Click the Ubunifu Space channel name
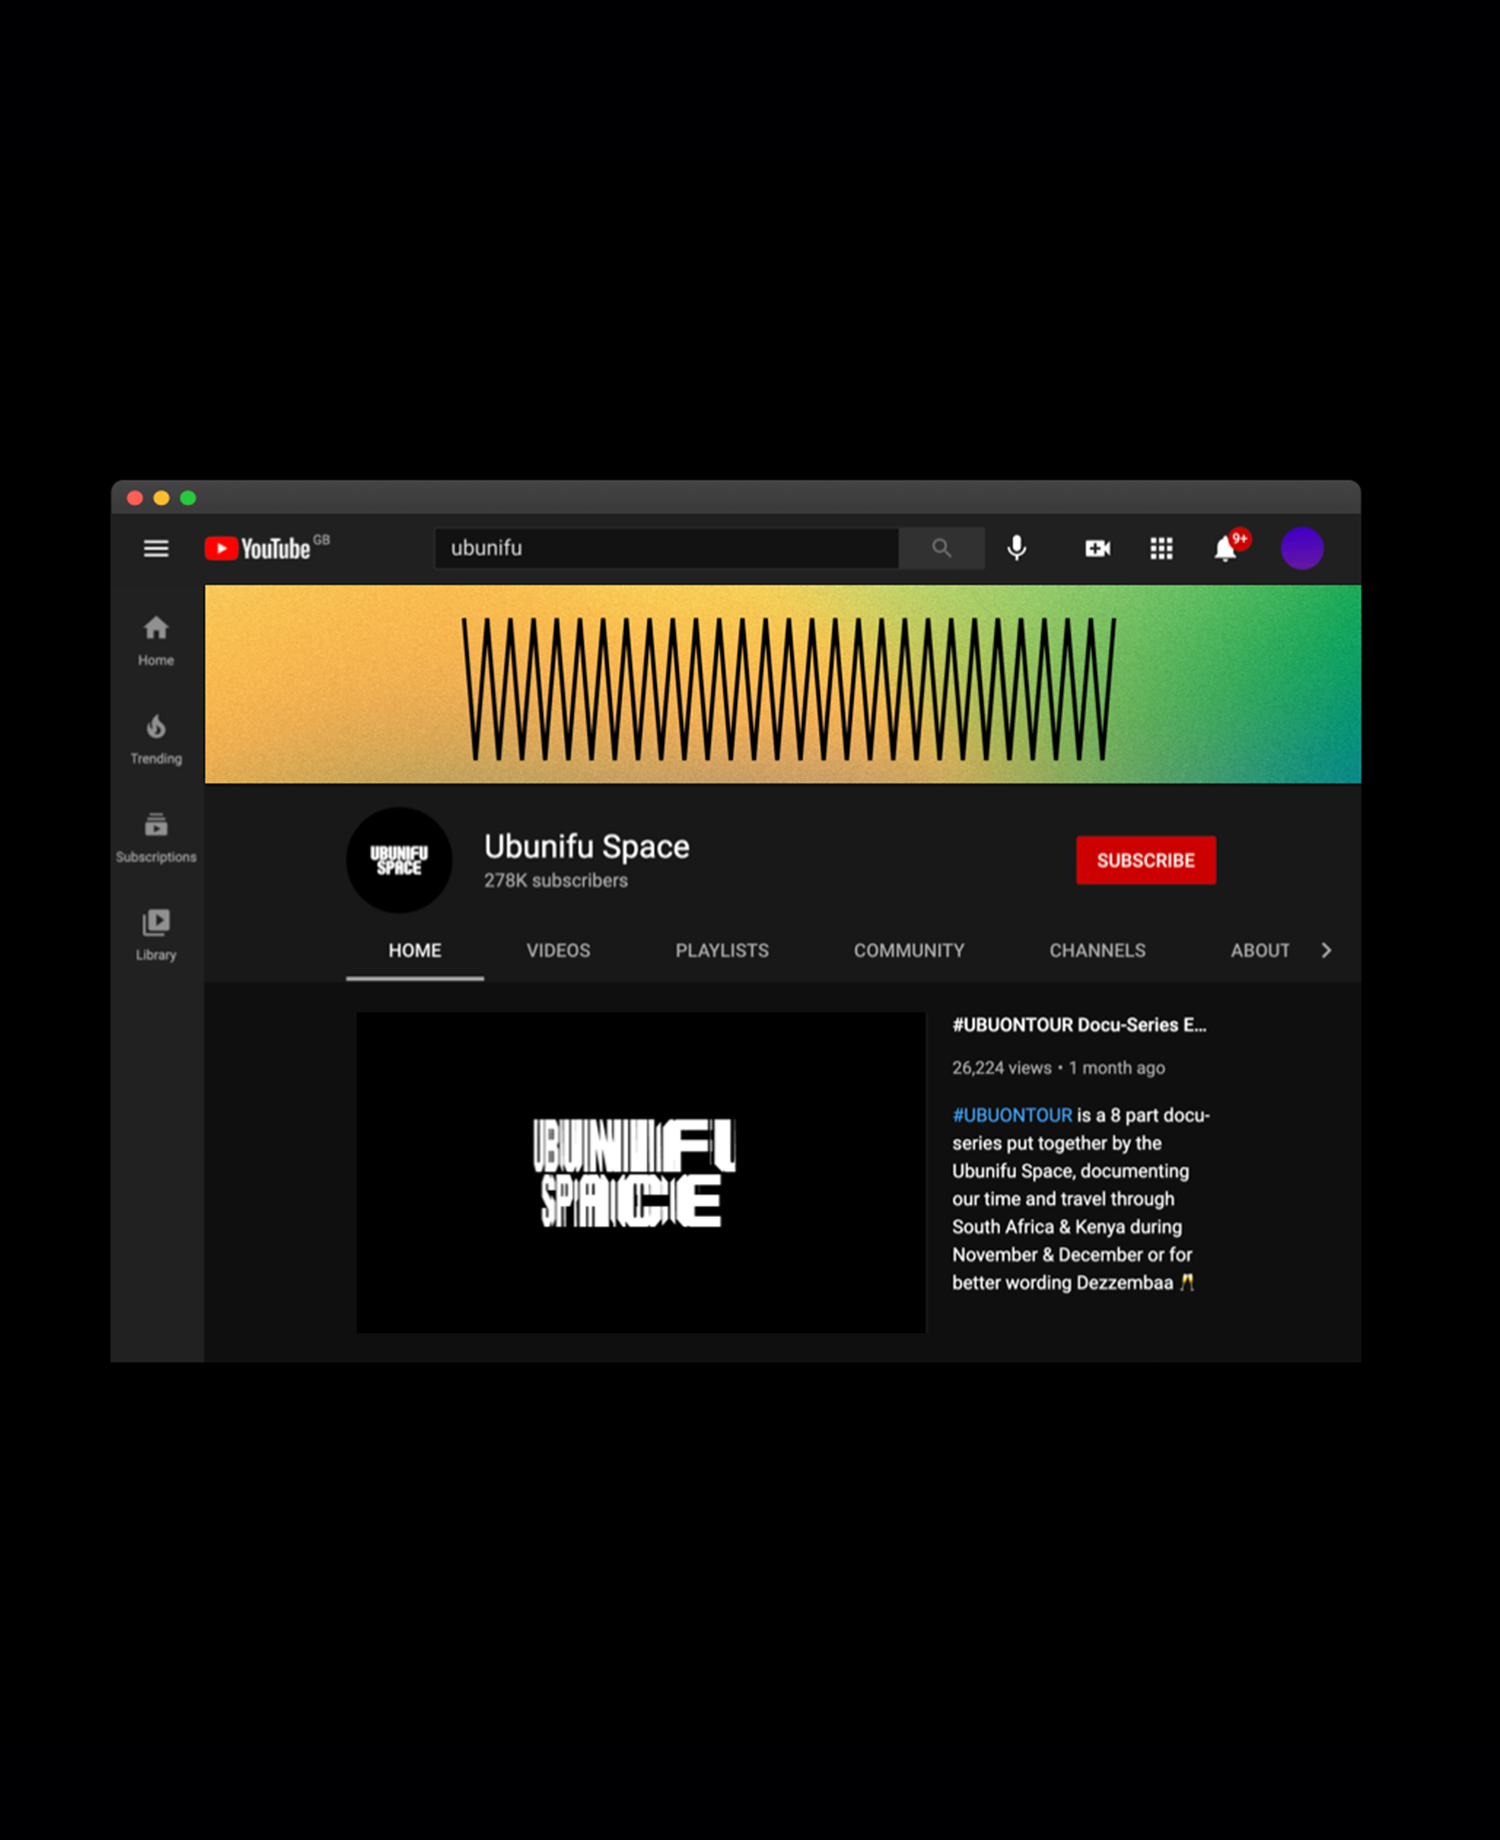Screen dimensions: 1500x1840 point(587,847)
